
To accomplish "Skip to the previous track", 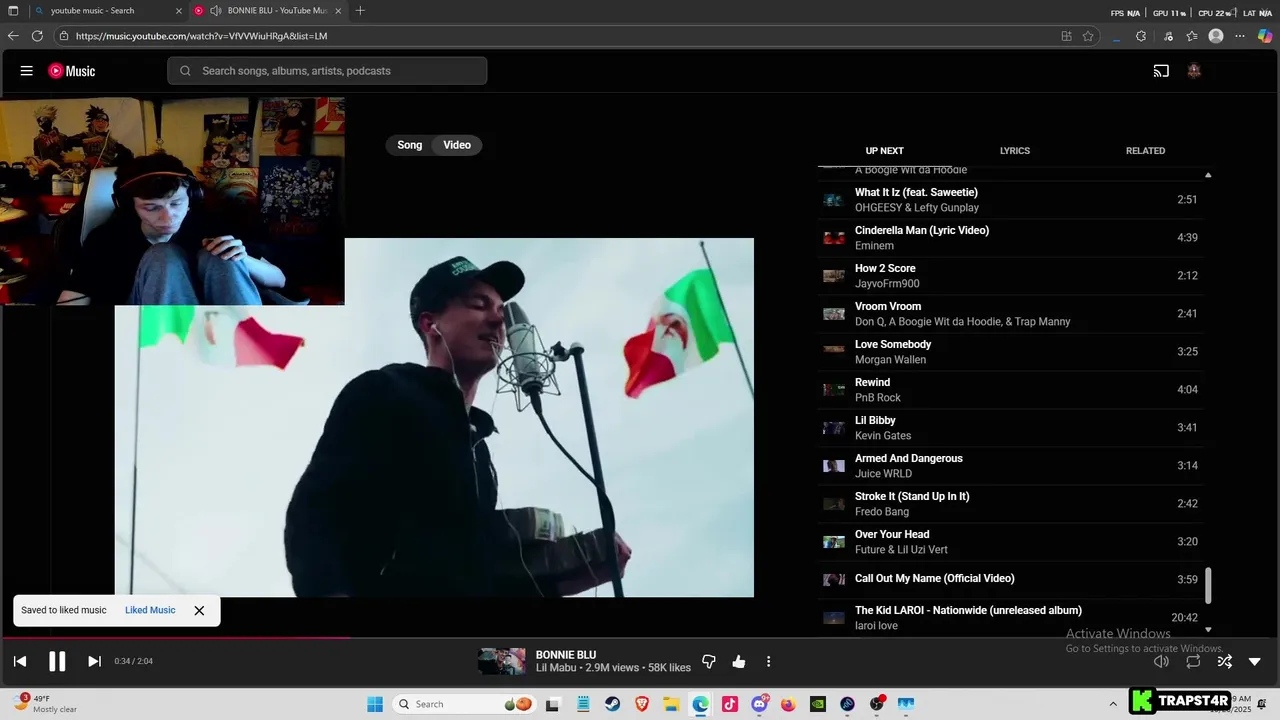I will [x=20, y=661].
